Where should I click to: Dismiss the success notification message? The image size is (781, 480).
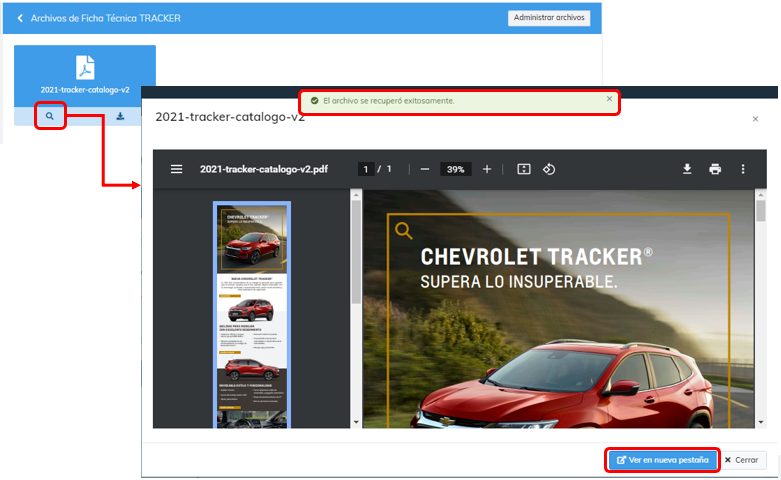tap(609, 98)
